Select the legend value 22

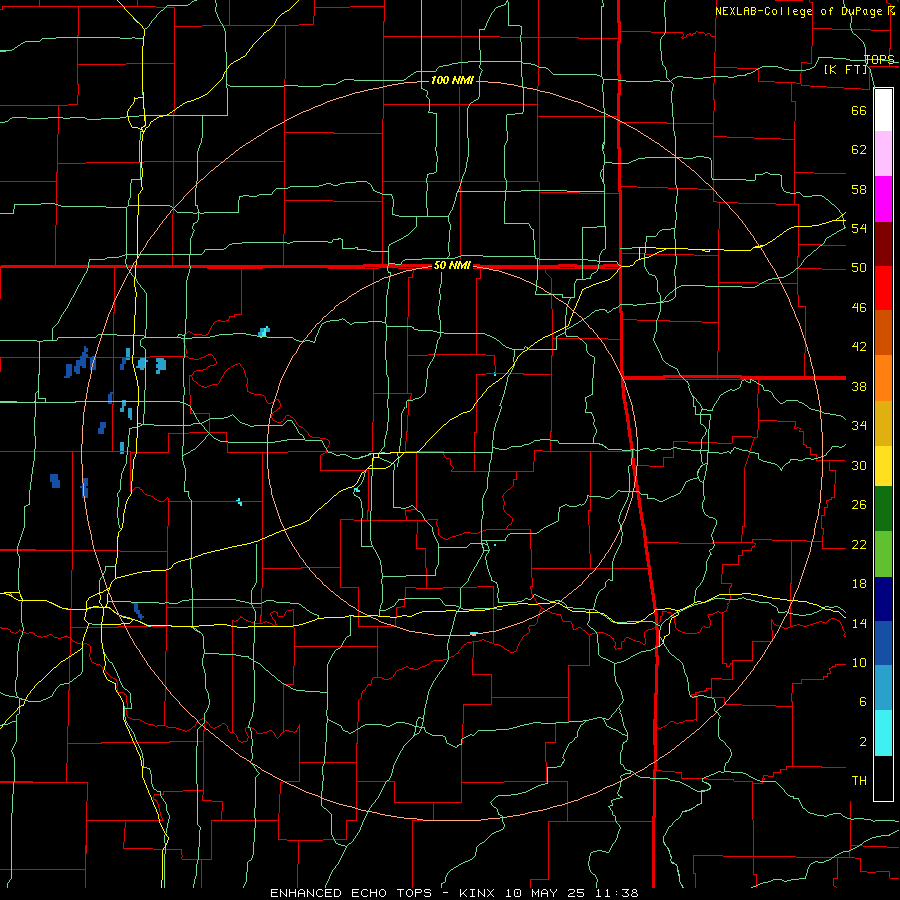pyautogui.click(x=859, y=544)
